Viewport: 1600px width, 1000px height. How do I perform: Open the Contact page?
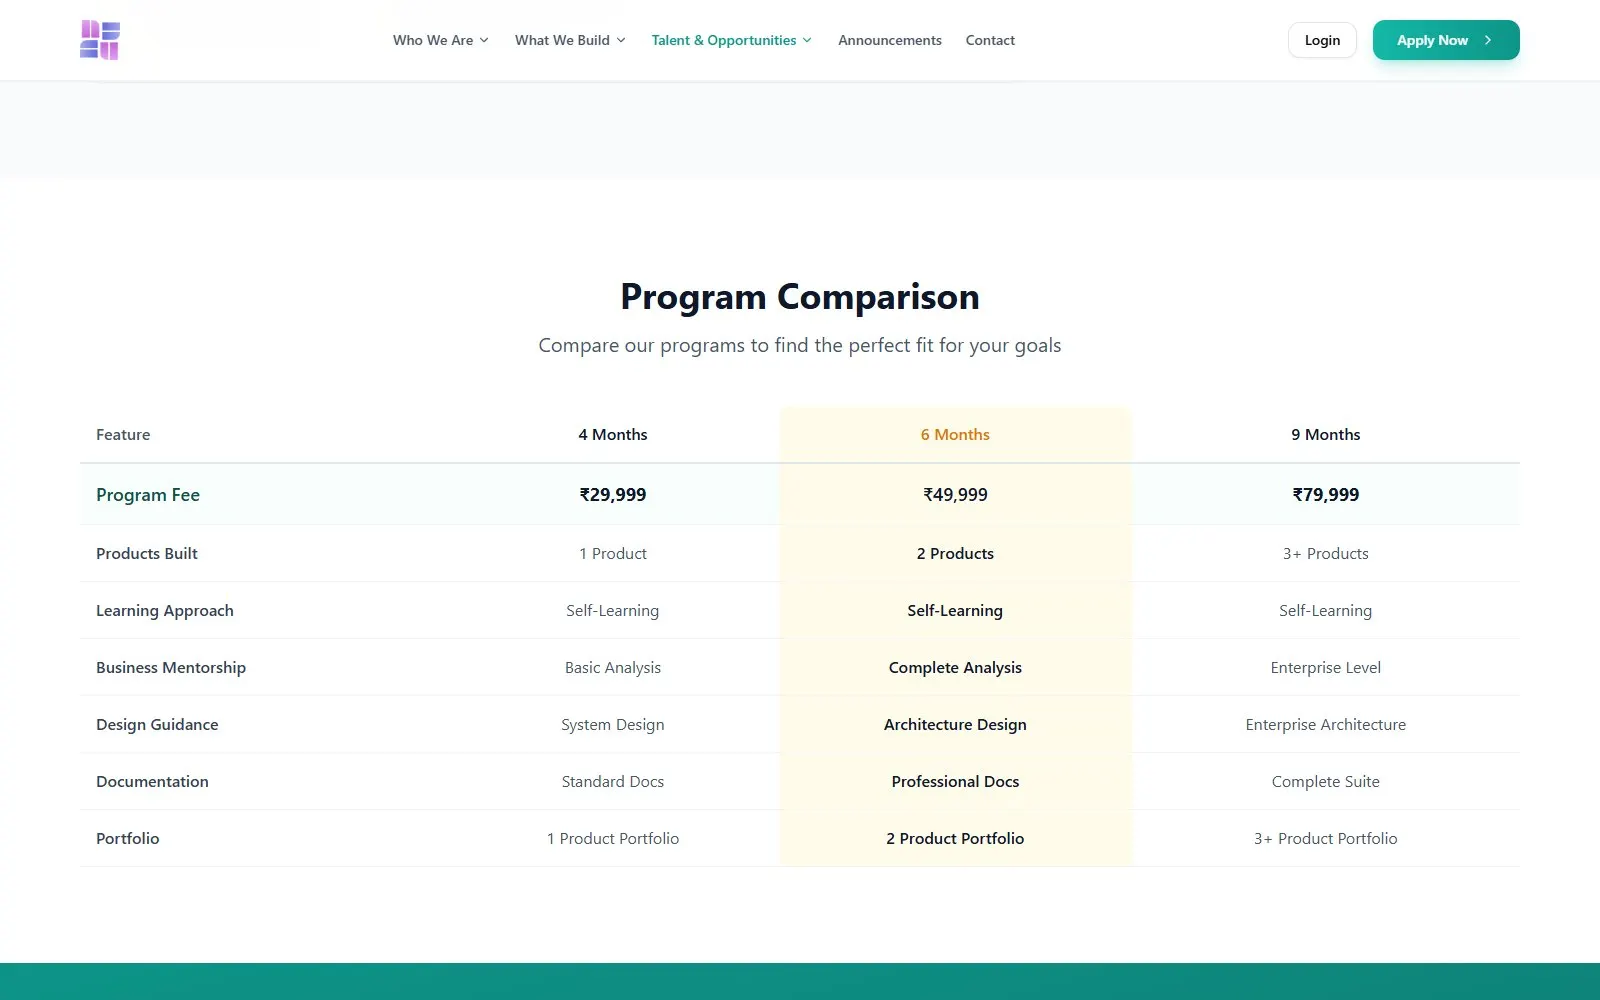pyautogui.click(x=990, y=40)
